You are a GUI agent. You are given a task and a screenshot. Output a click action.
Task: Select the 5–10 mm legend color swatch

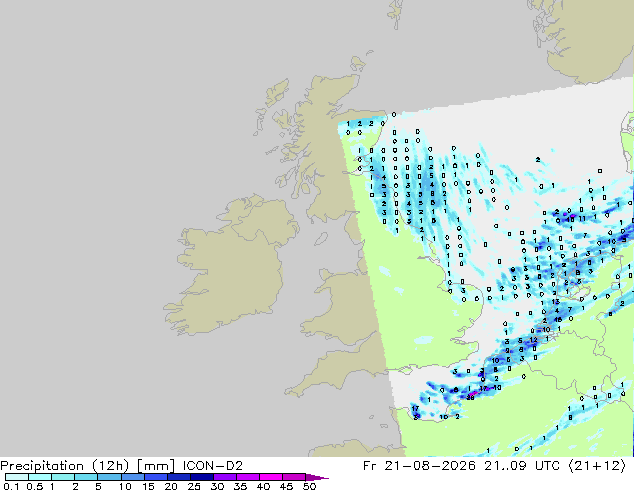click(x=110, y=477)
